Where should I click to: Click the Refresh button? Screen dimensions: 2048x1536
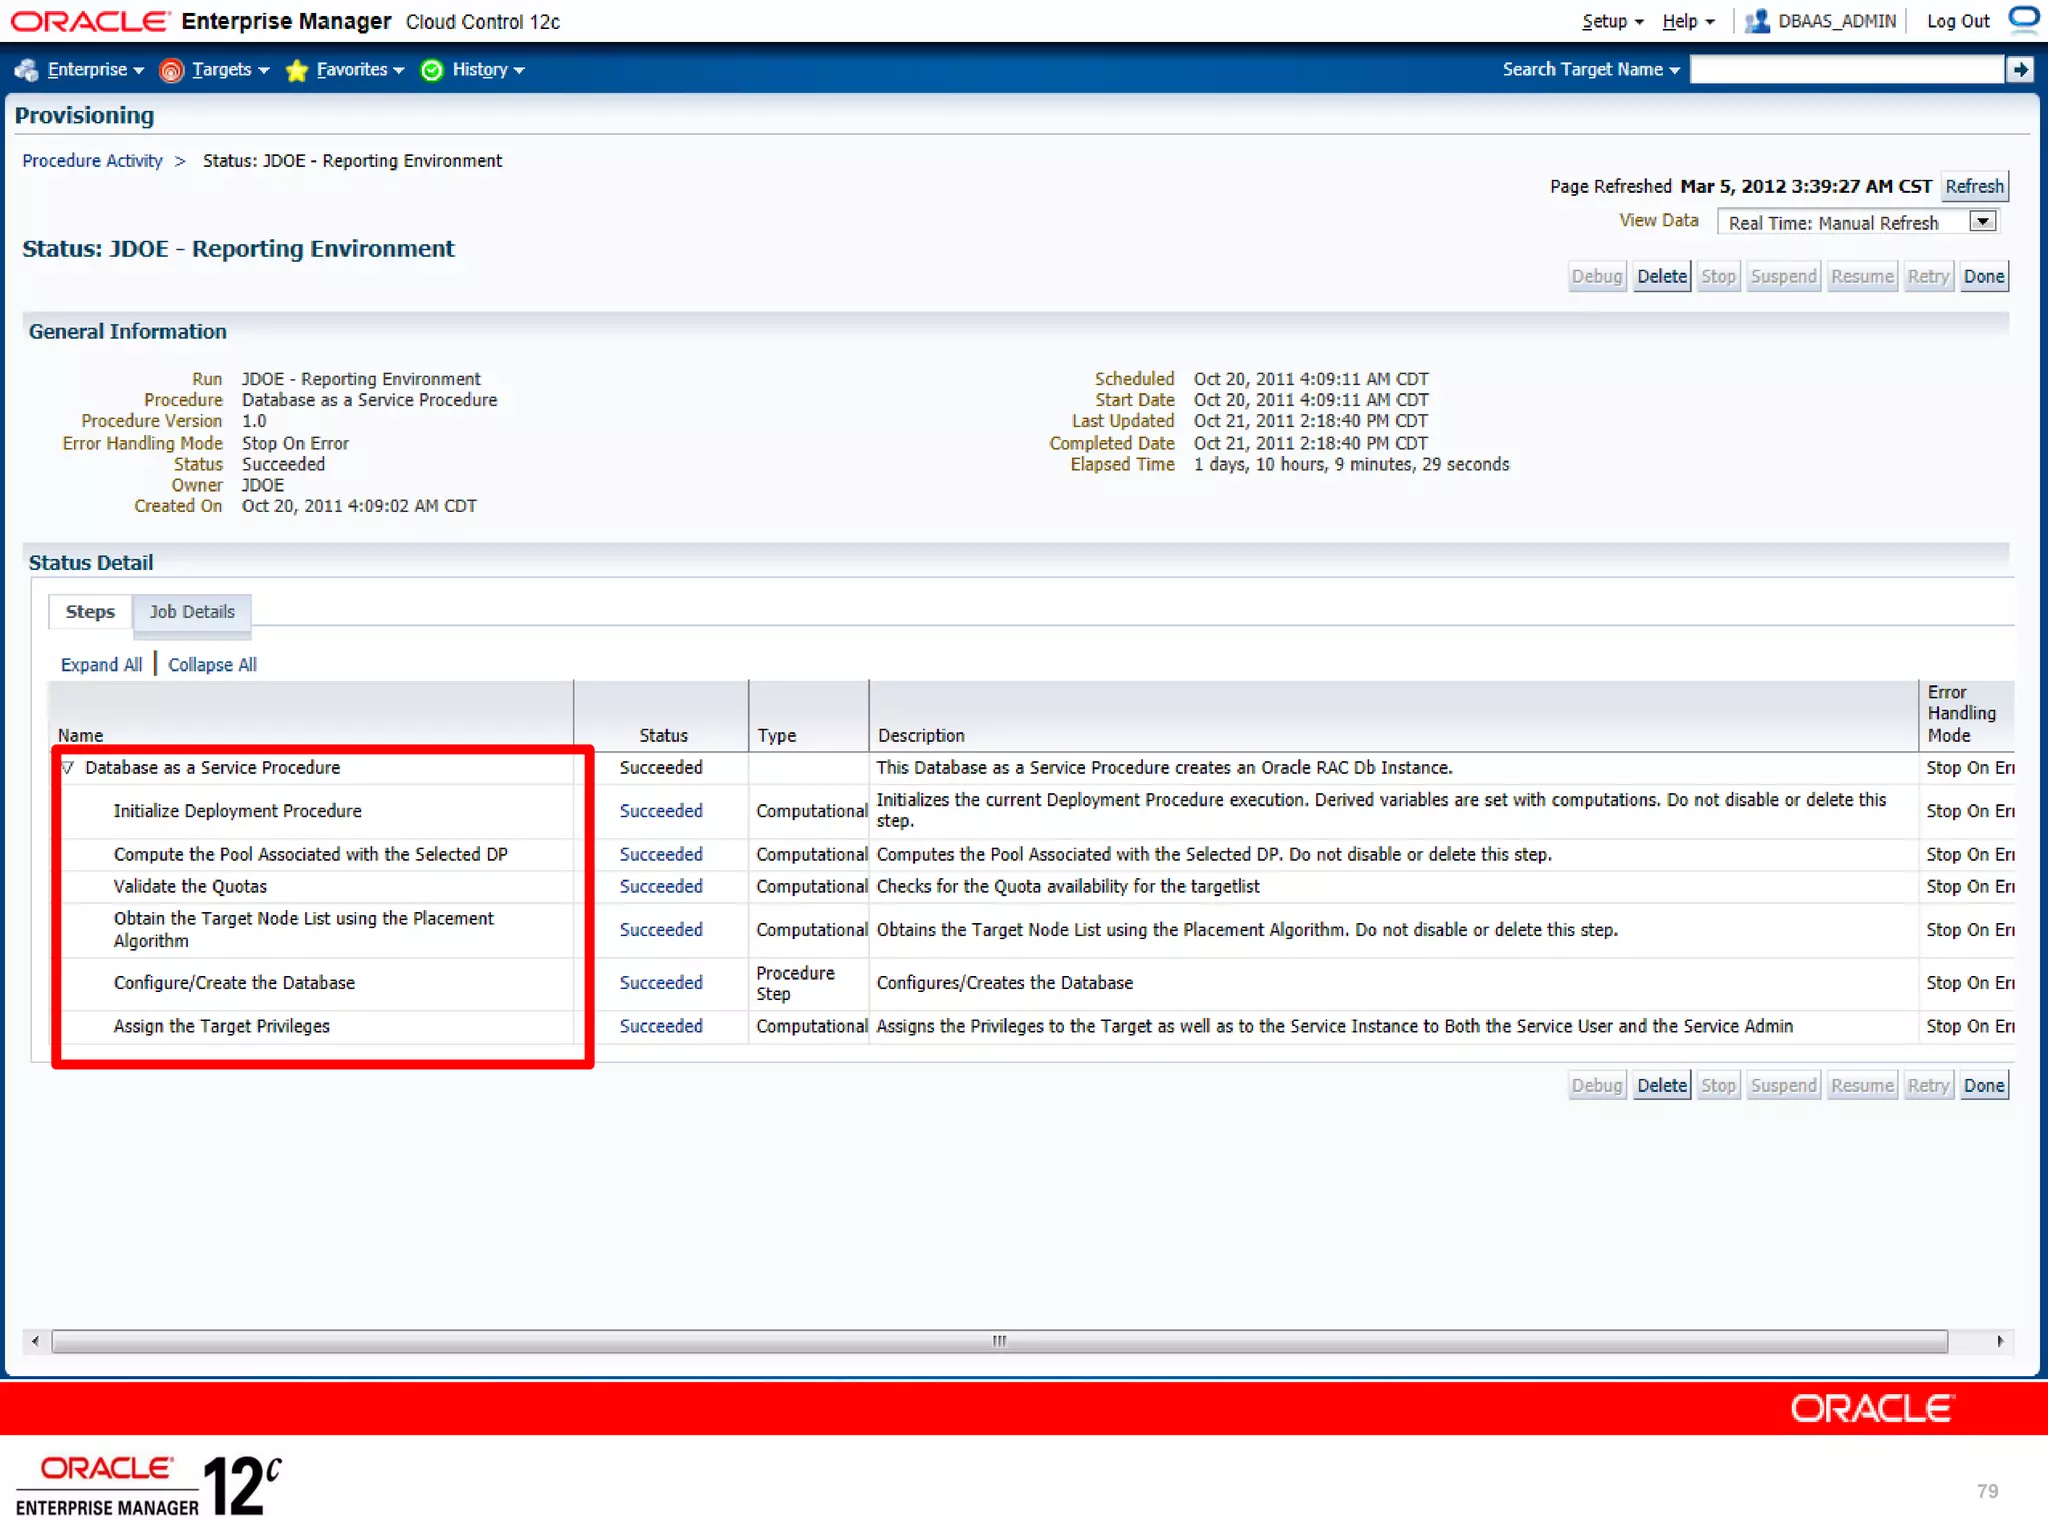[x=1974, y=186]
